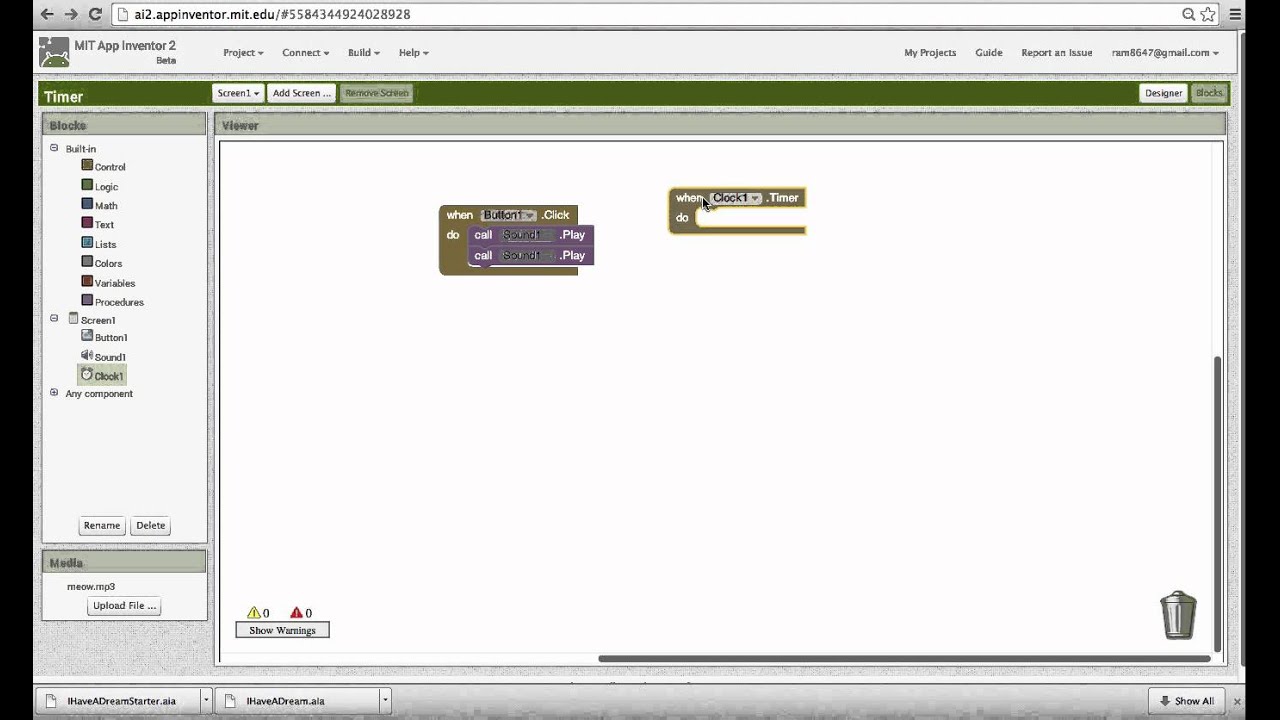Click the viewer horizontal scrollbar
Image resolution: width=1280 pixels, height=720 pixels.
point(904,658)
